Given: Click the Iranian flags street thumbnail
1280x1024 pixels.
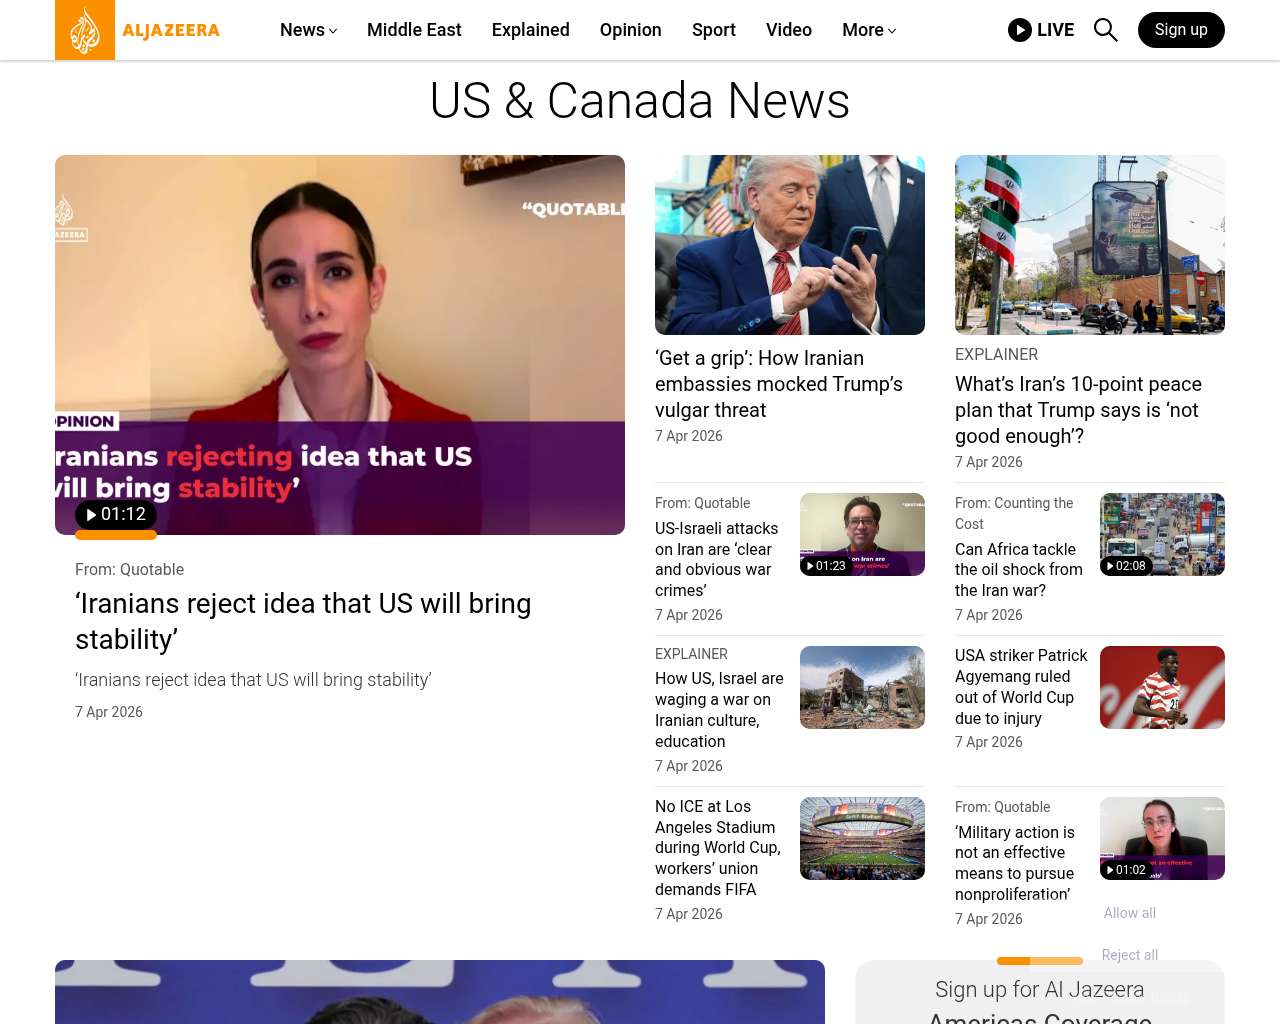Looking at the screenshot, I should pos(1090,245).
